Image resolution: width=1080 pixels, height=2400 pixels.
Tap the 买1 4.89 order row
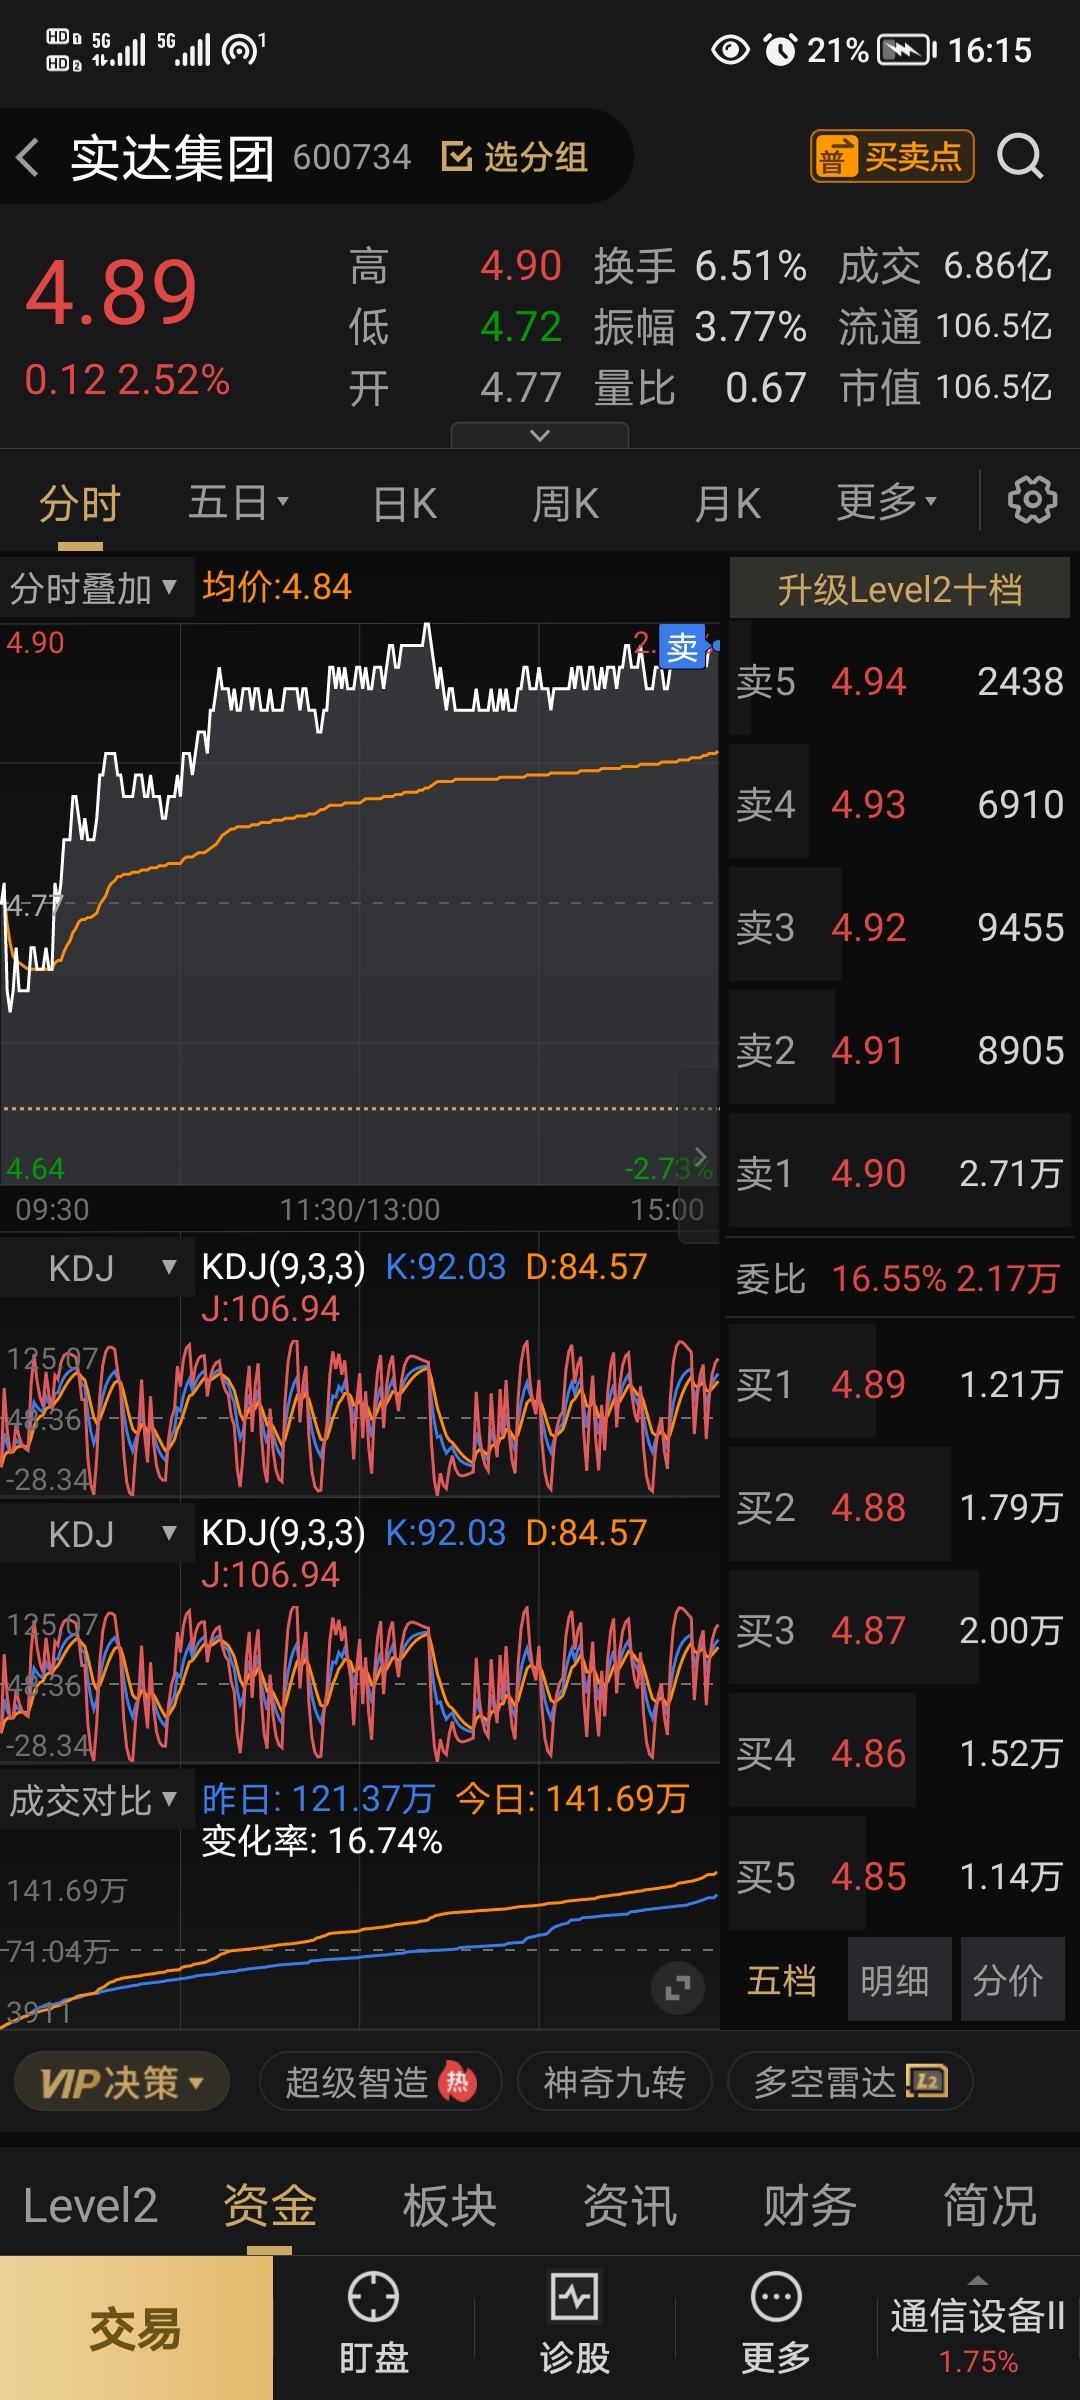pos(900,1384)
